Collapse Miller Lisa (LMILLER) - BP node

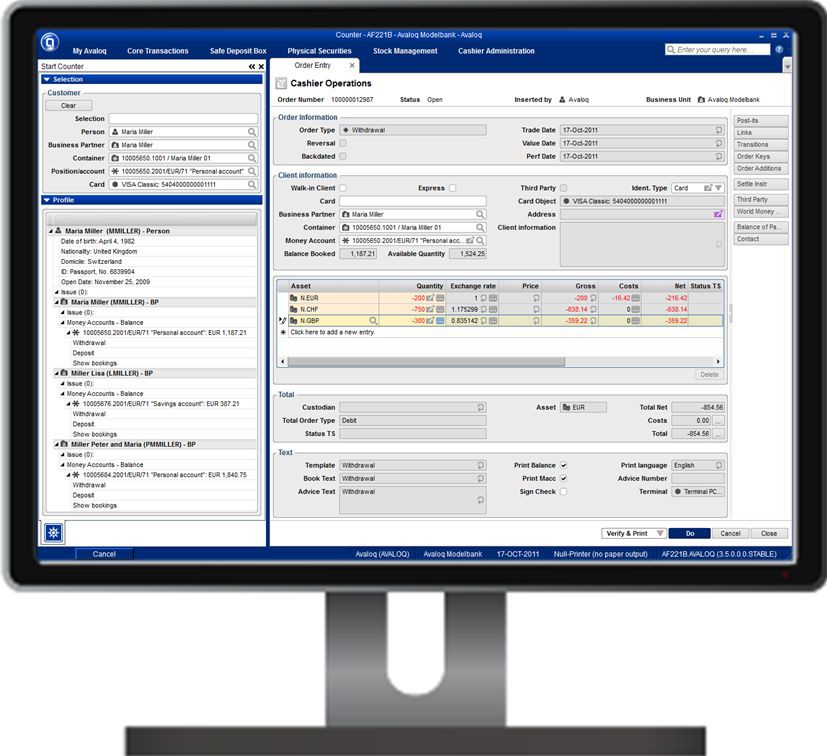[x=56, y=374]
